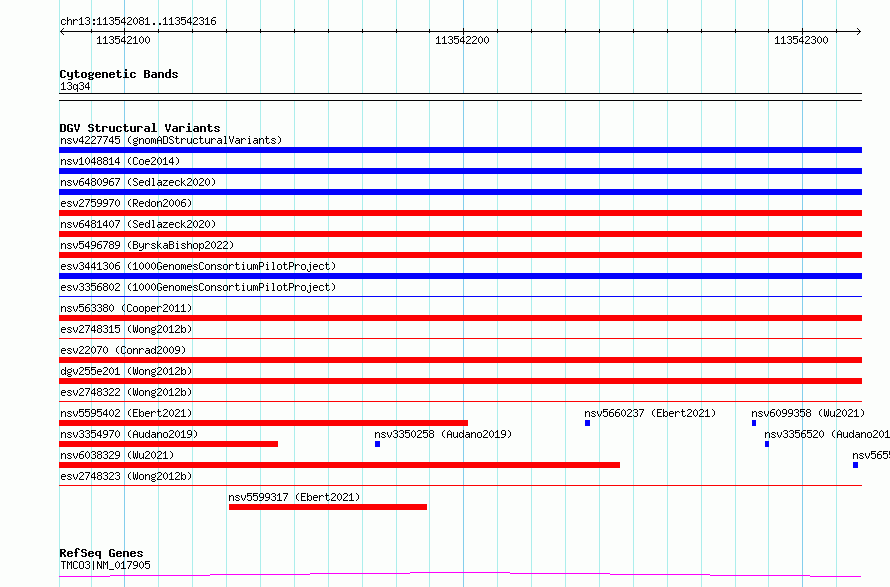This screenshot has height=587, width=890.
Task: Select esv2748315 (Wong2012b) label
Action: coord(126,329)
